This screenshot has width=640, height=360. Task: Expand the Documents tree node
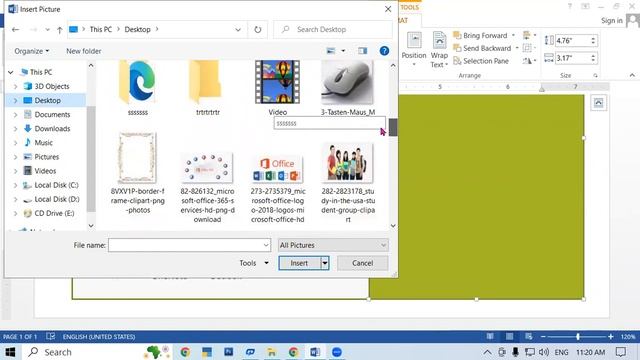[16, 115]
